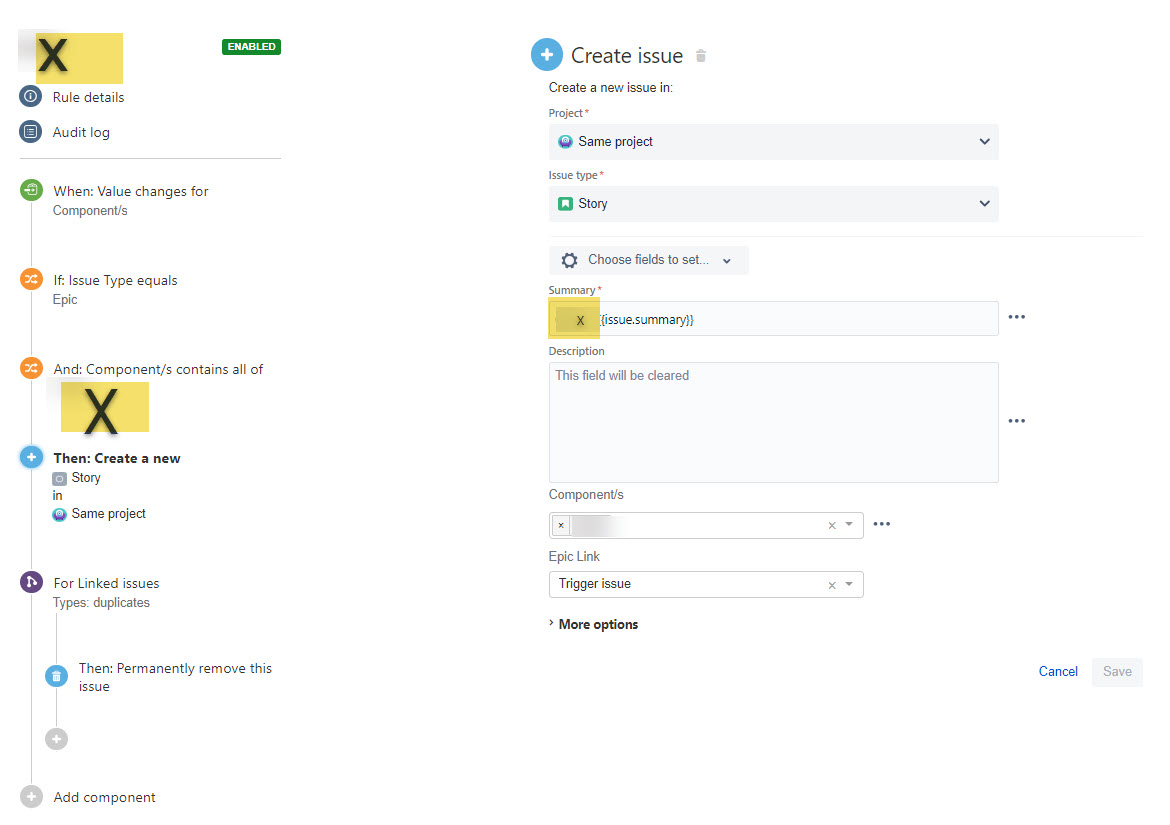Click the trash icon for Permanently remove step
Screen dimensions: 1170x825
[57, 676]
